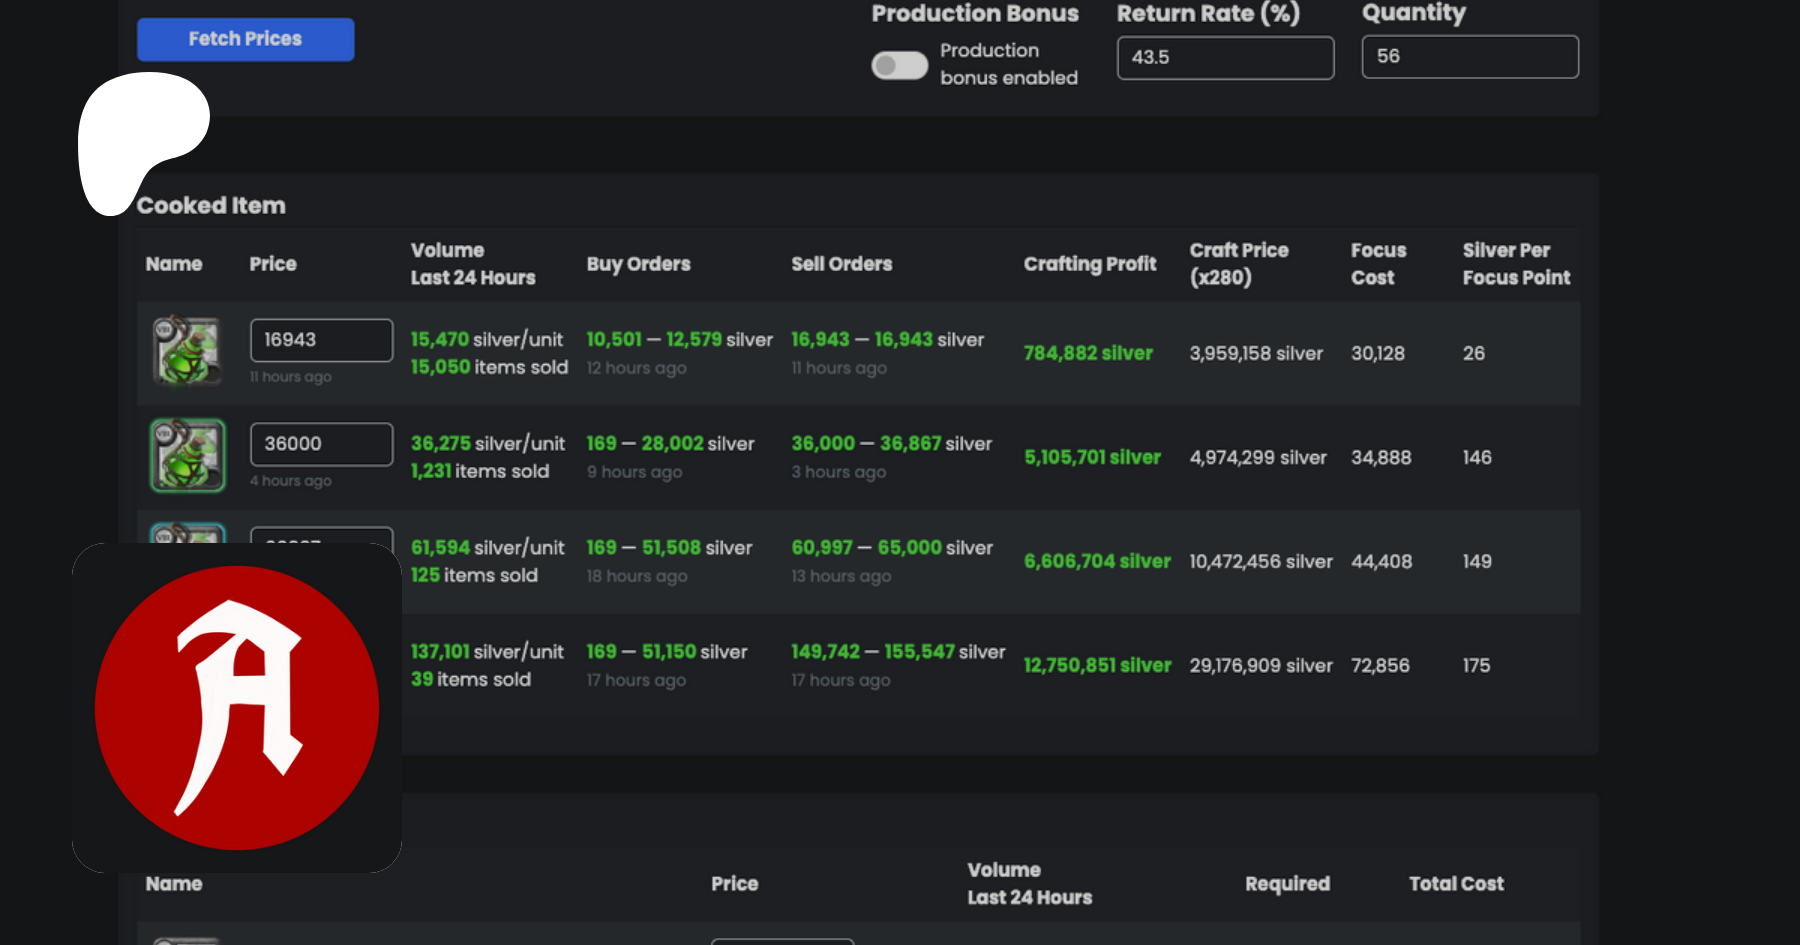Click the Craft Price (x280) column header

tap(1238, 264)
